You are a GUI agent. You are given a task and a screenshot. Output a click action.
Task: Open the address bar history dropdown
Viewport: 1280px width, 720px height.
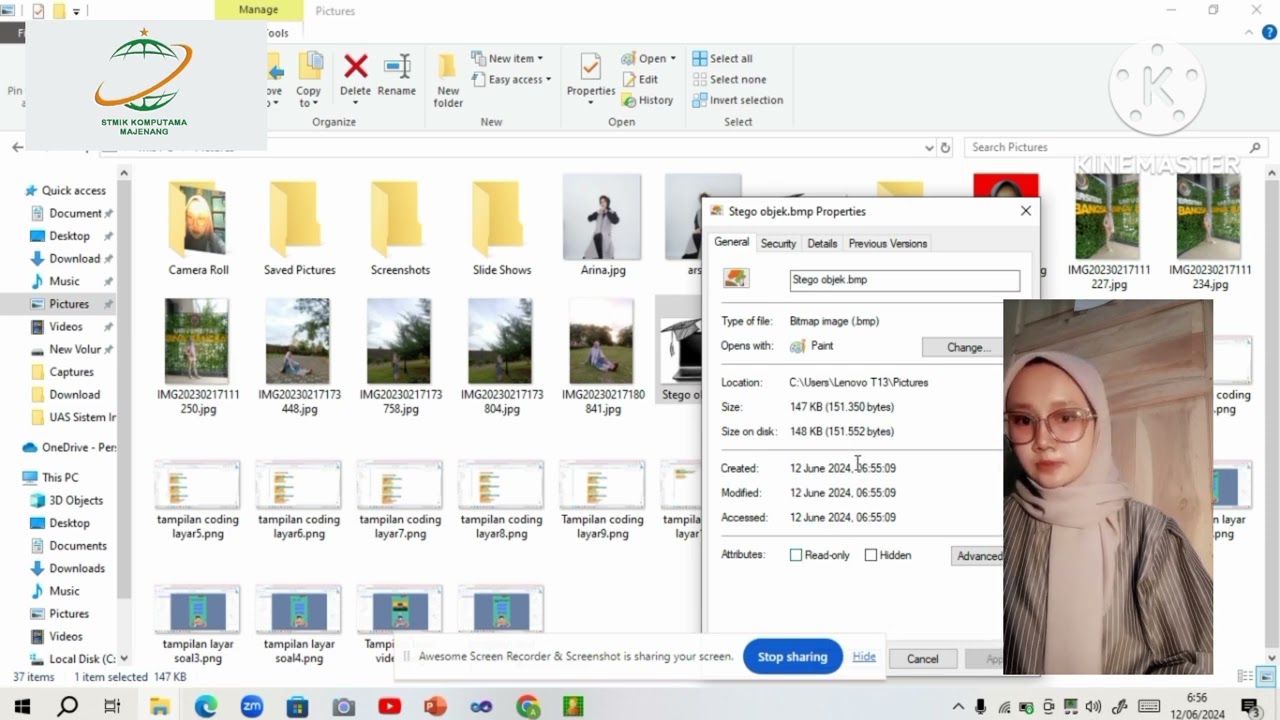click(929, 147)
